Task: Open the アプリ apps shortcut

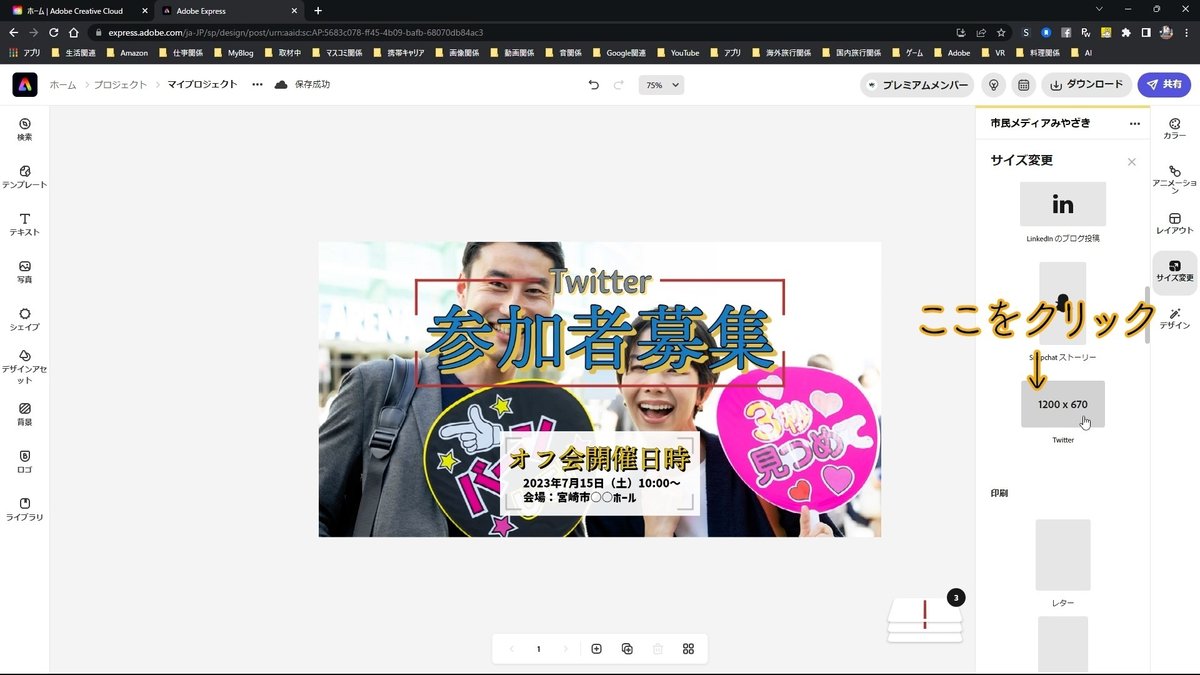Action: click(x=25, y=52)
